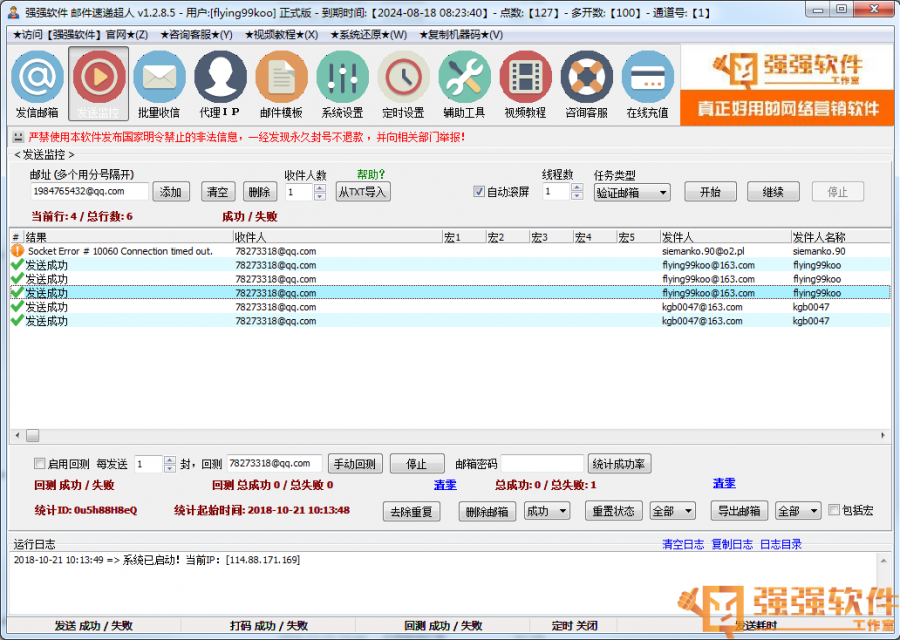Open 视频教程 film strip icon
Image resolution: width=900 pixels, height=640 pixels.
tap(526, 77)
